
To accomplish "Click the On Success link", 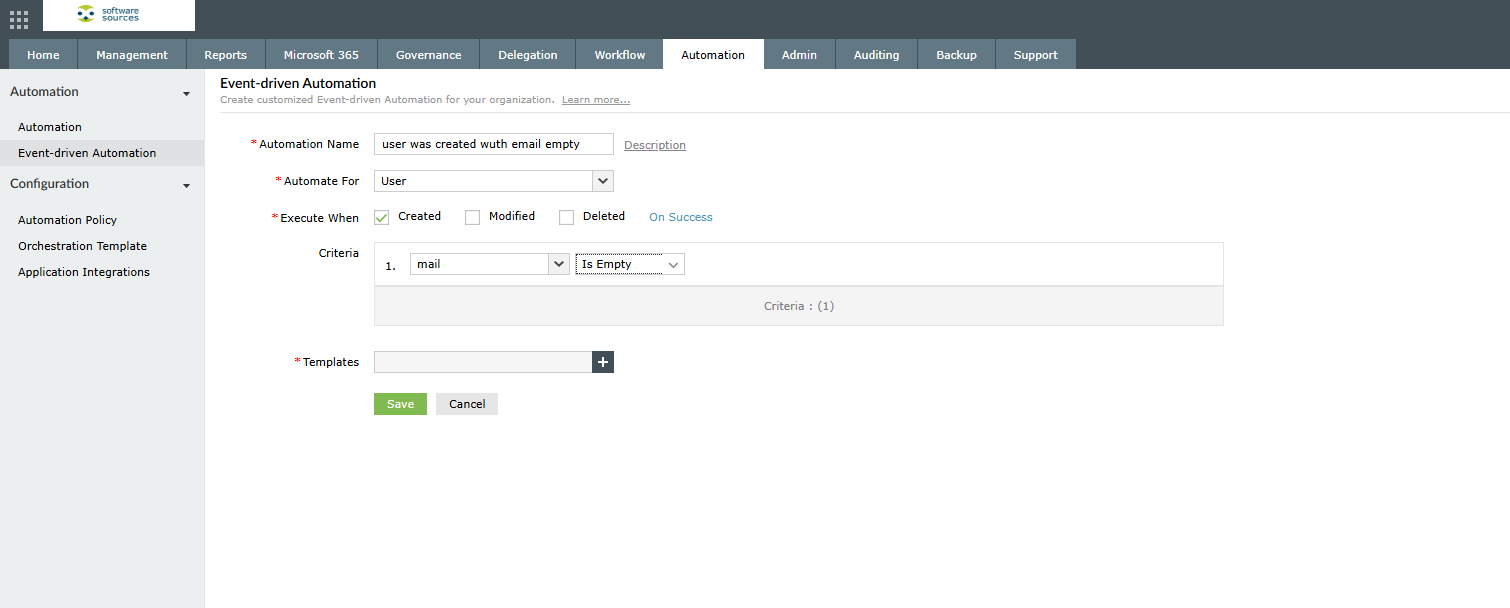I will (x=680, y=217).
